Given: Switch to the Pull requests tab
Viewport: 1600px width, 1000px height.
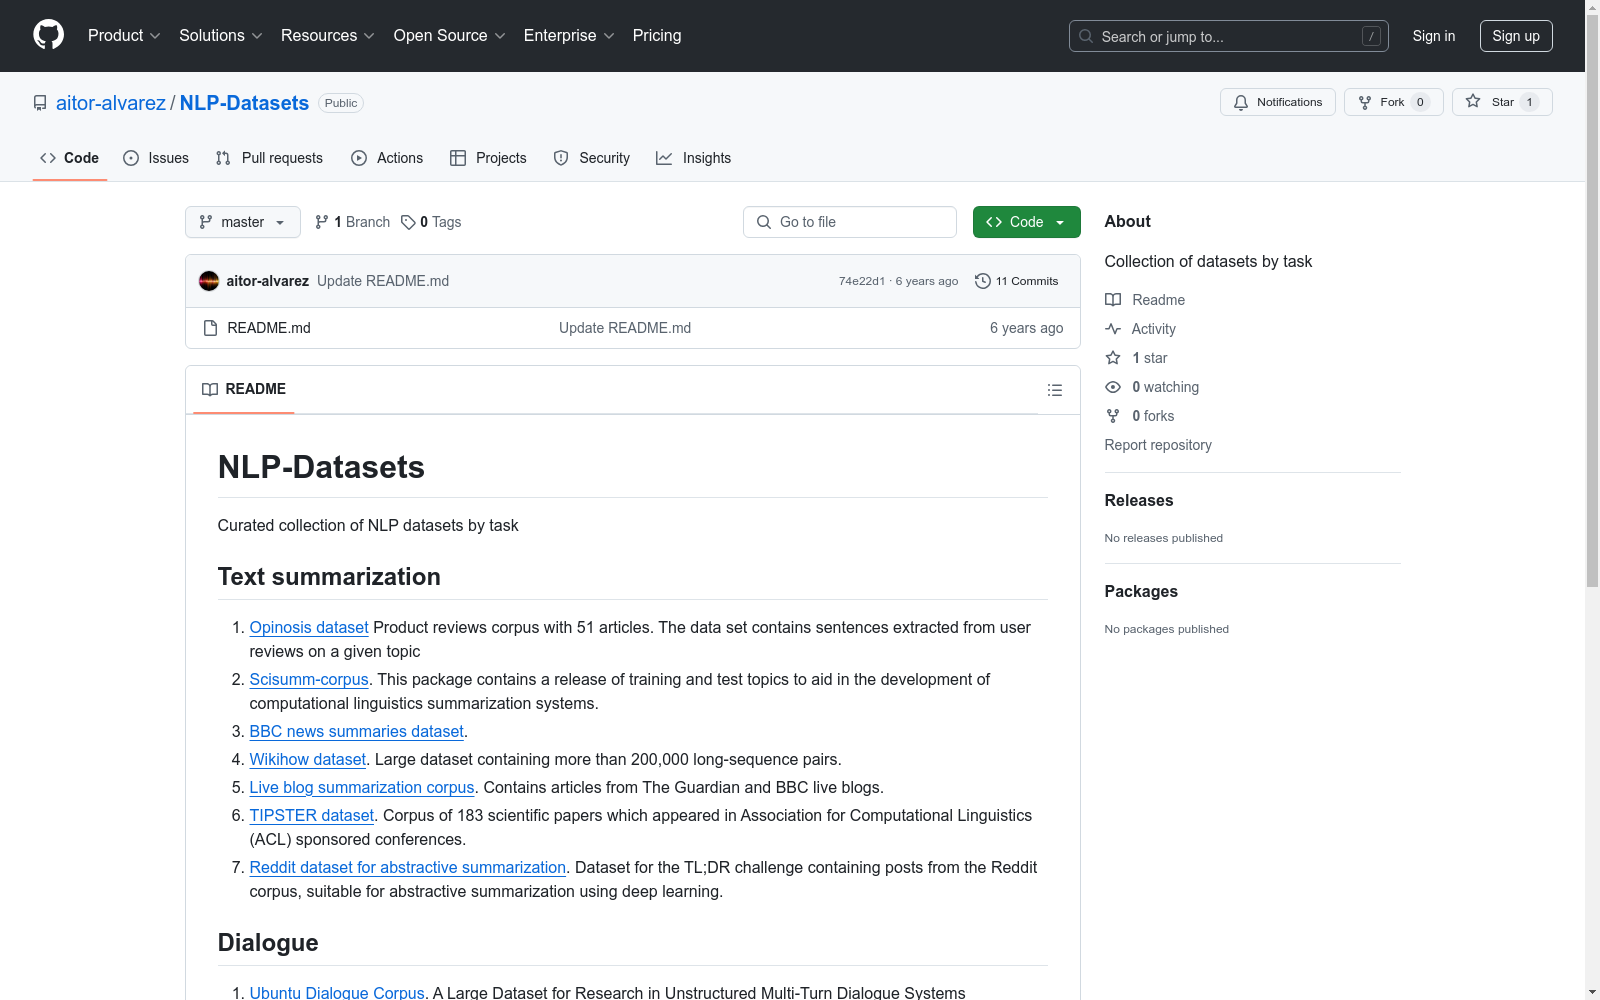Looking at the screenshot, I should 269,158.
